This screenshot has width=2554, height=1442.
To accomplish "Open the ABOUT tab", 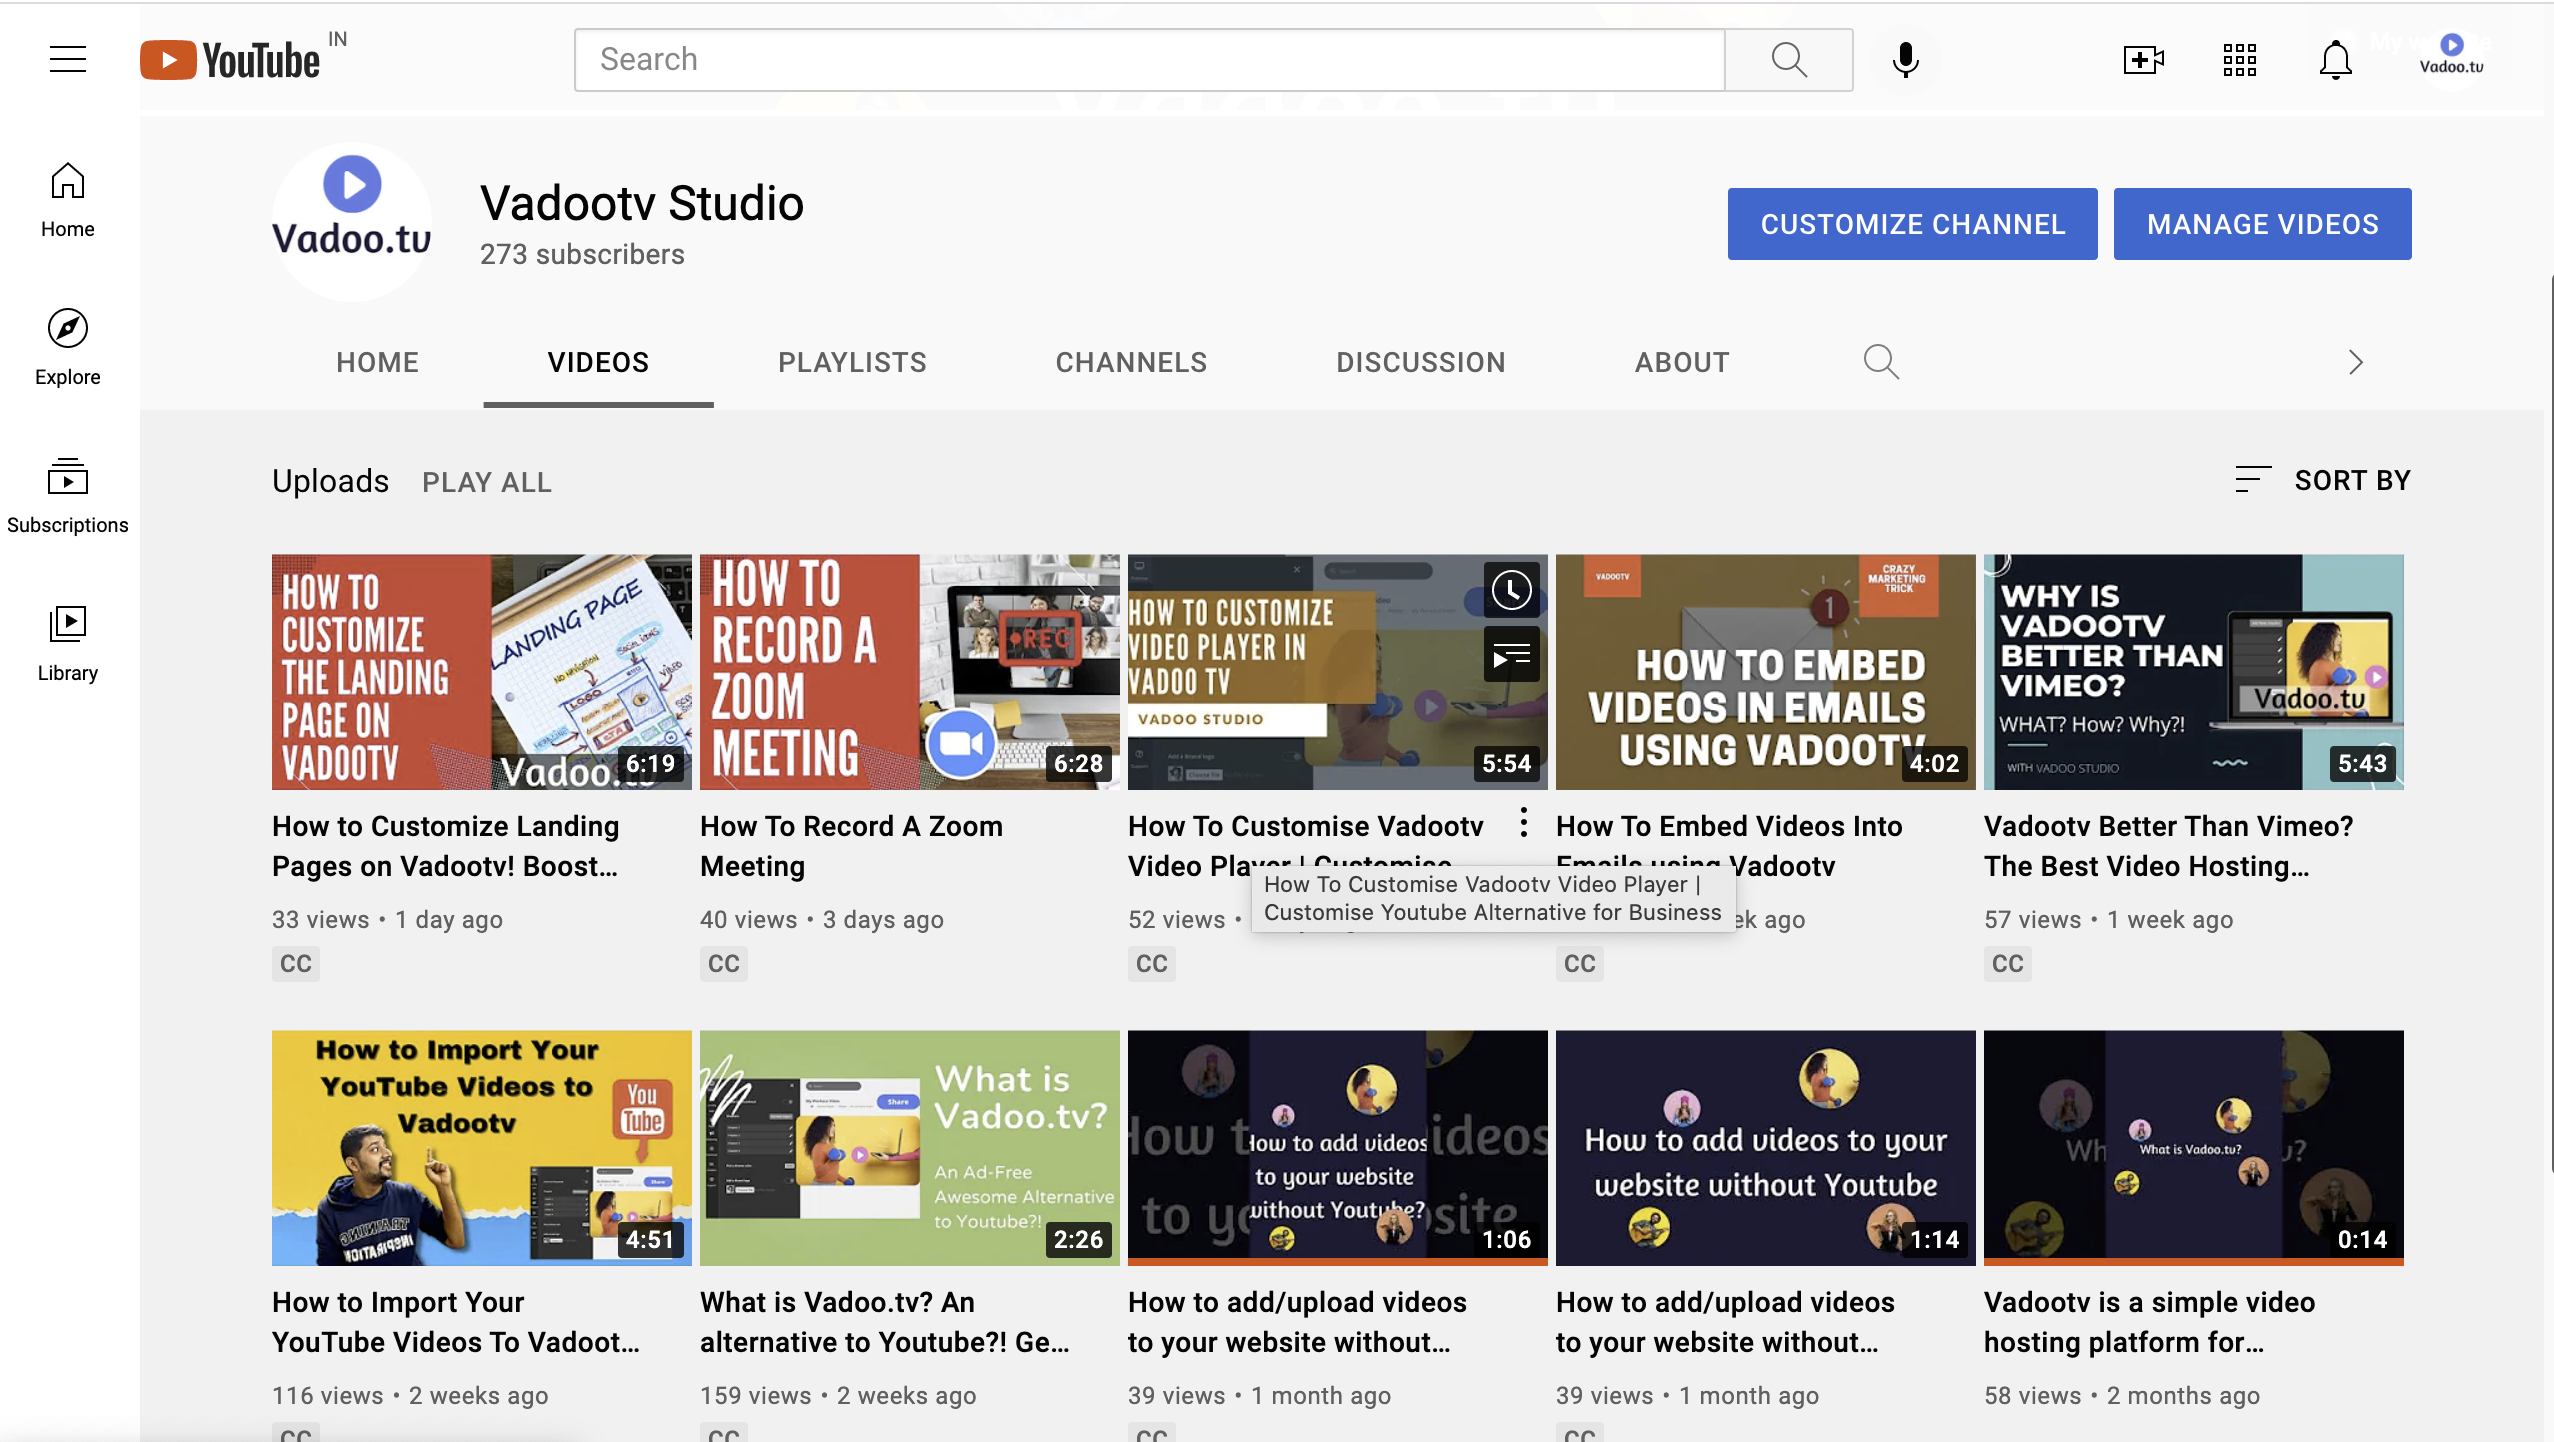I will [x=1682, y=362].
